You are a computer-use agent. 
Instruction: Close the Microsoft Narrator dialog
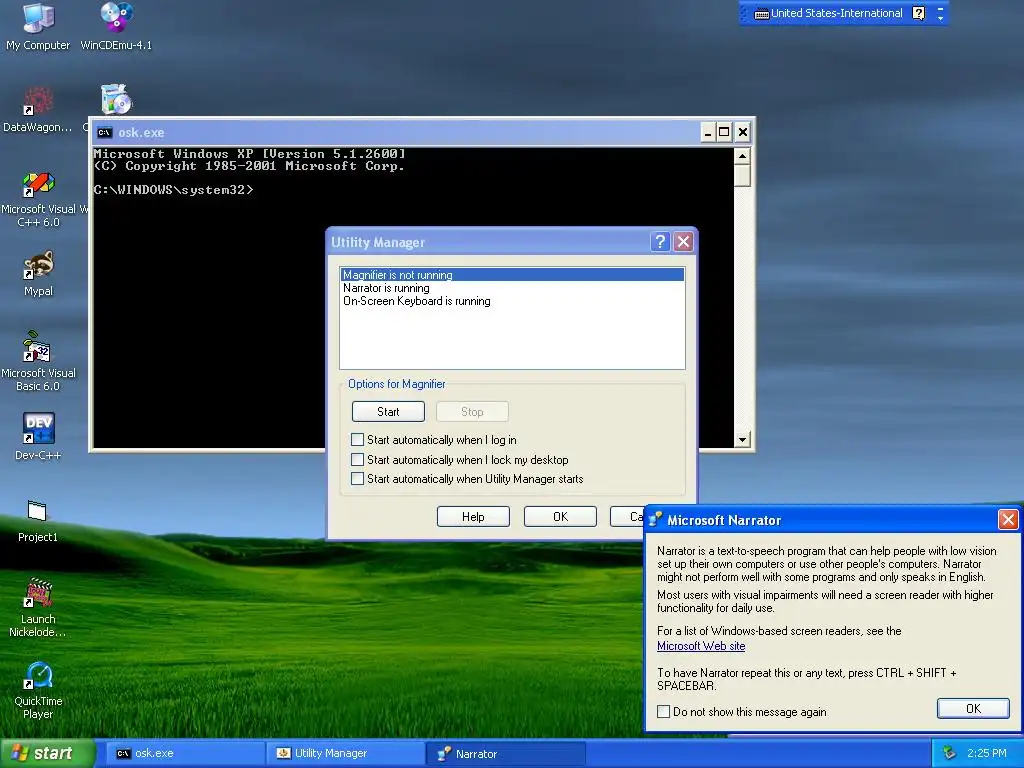click(1008, 520)
